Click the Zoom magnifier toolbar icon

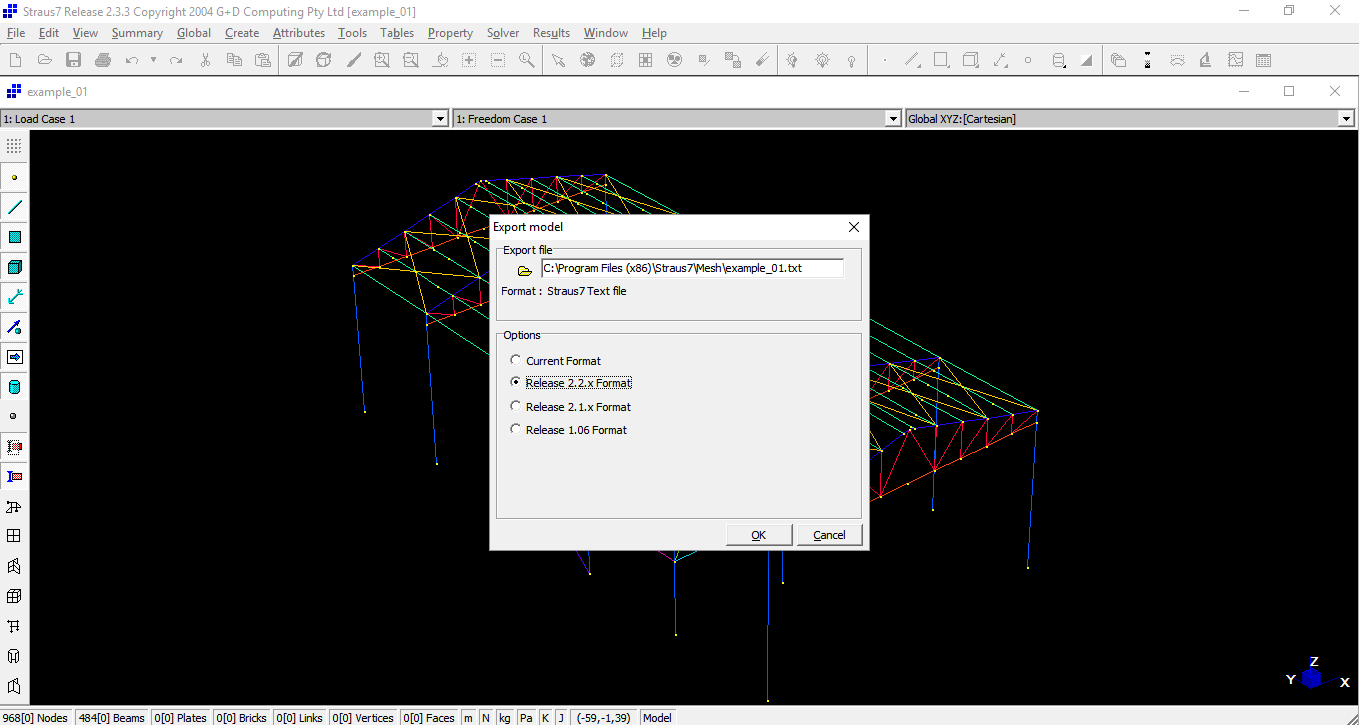pos(527,60)
